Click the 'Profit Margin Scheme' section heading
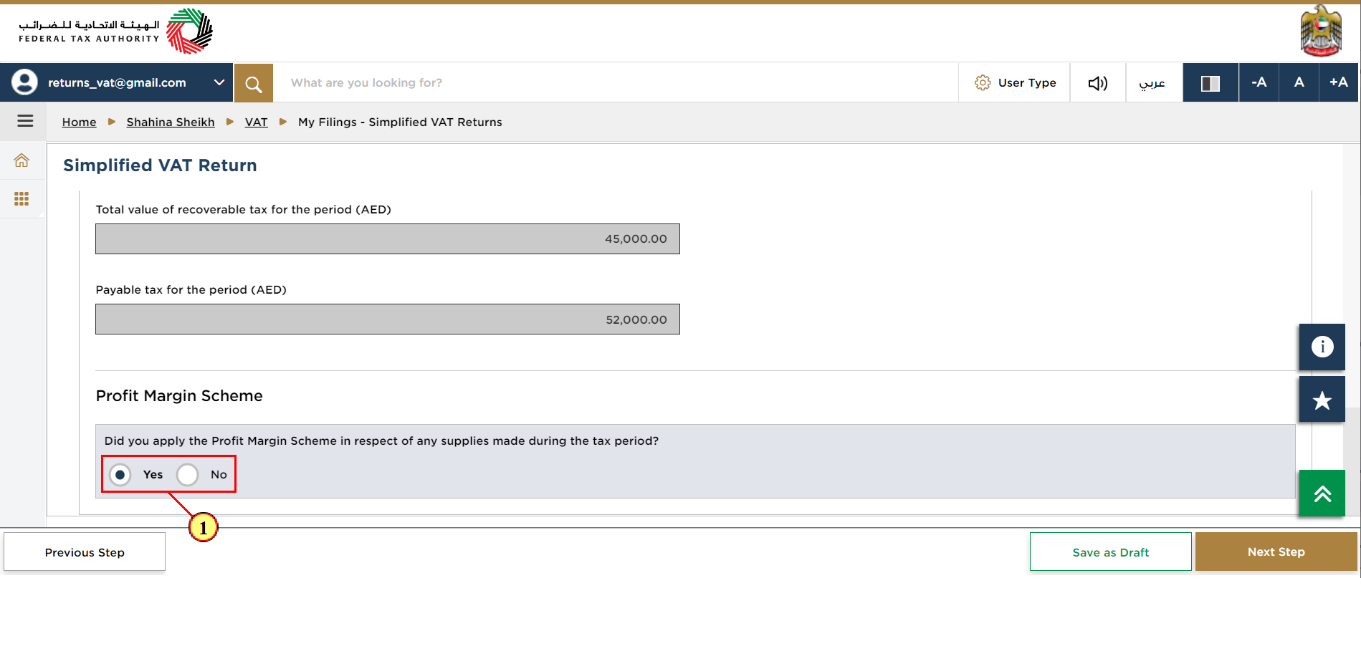Screen dimensions: 1361x648 (179, 396)
